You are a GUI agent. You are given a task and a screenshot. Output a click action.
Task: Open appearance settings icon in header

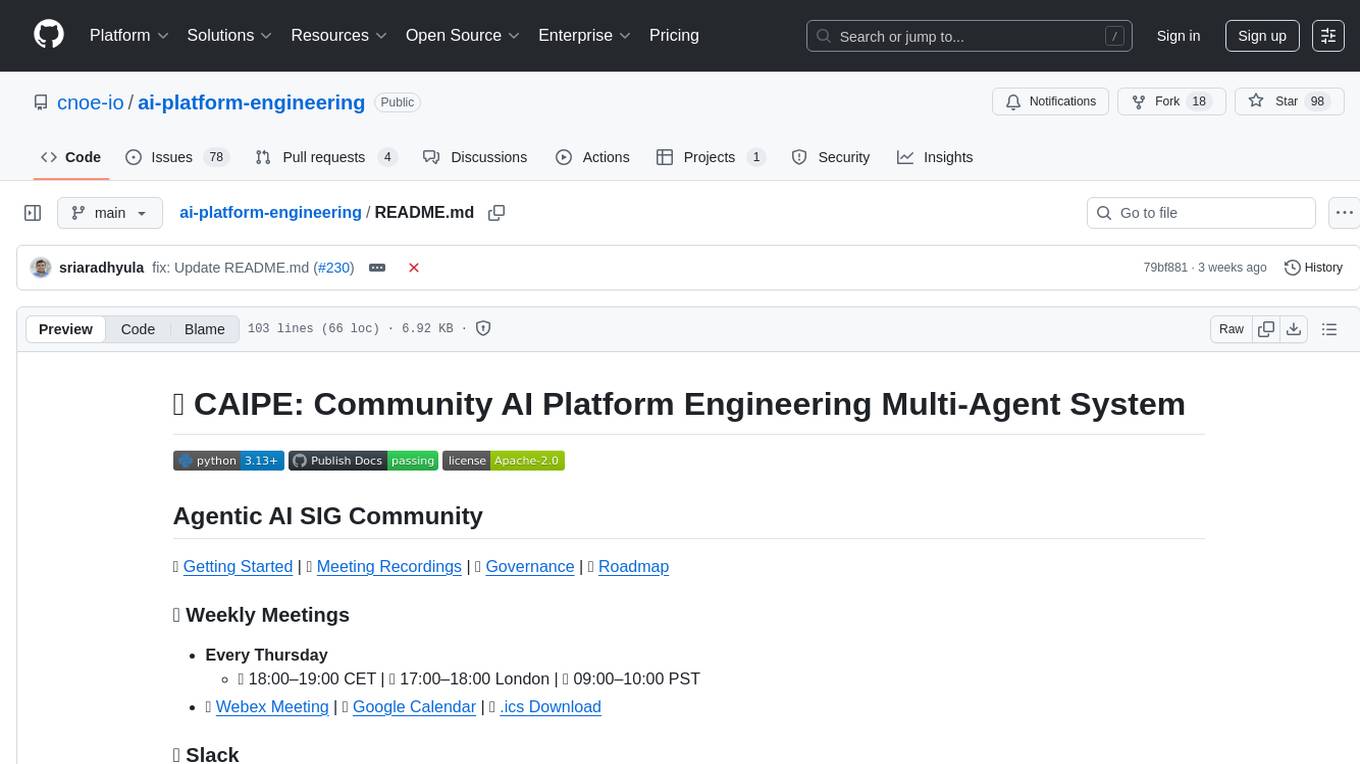pos(1328,36)
